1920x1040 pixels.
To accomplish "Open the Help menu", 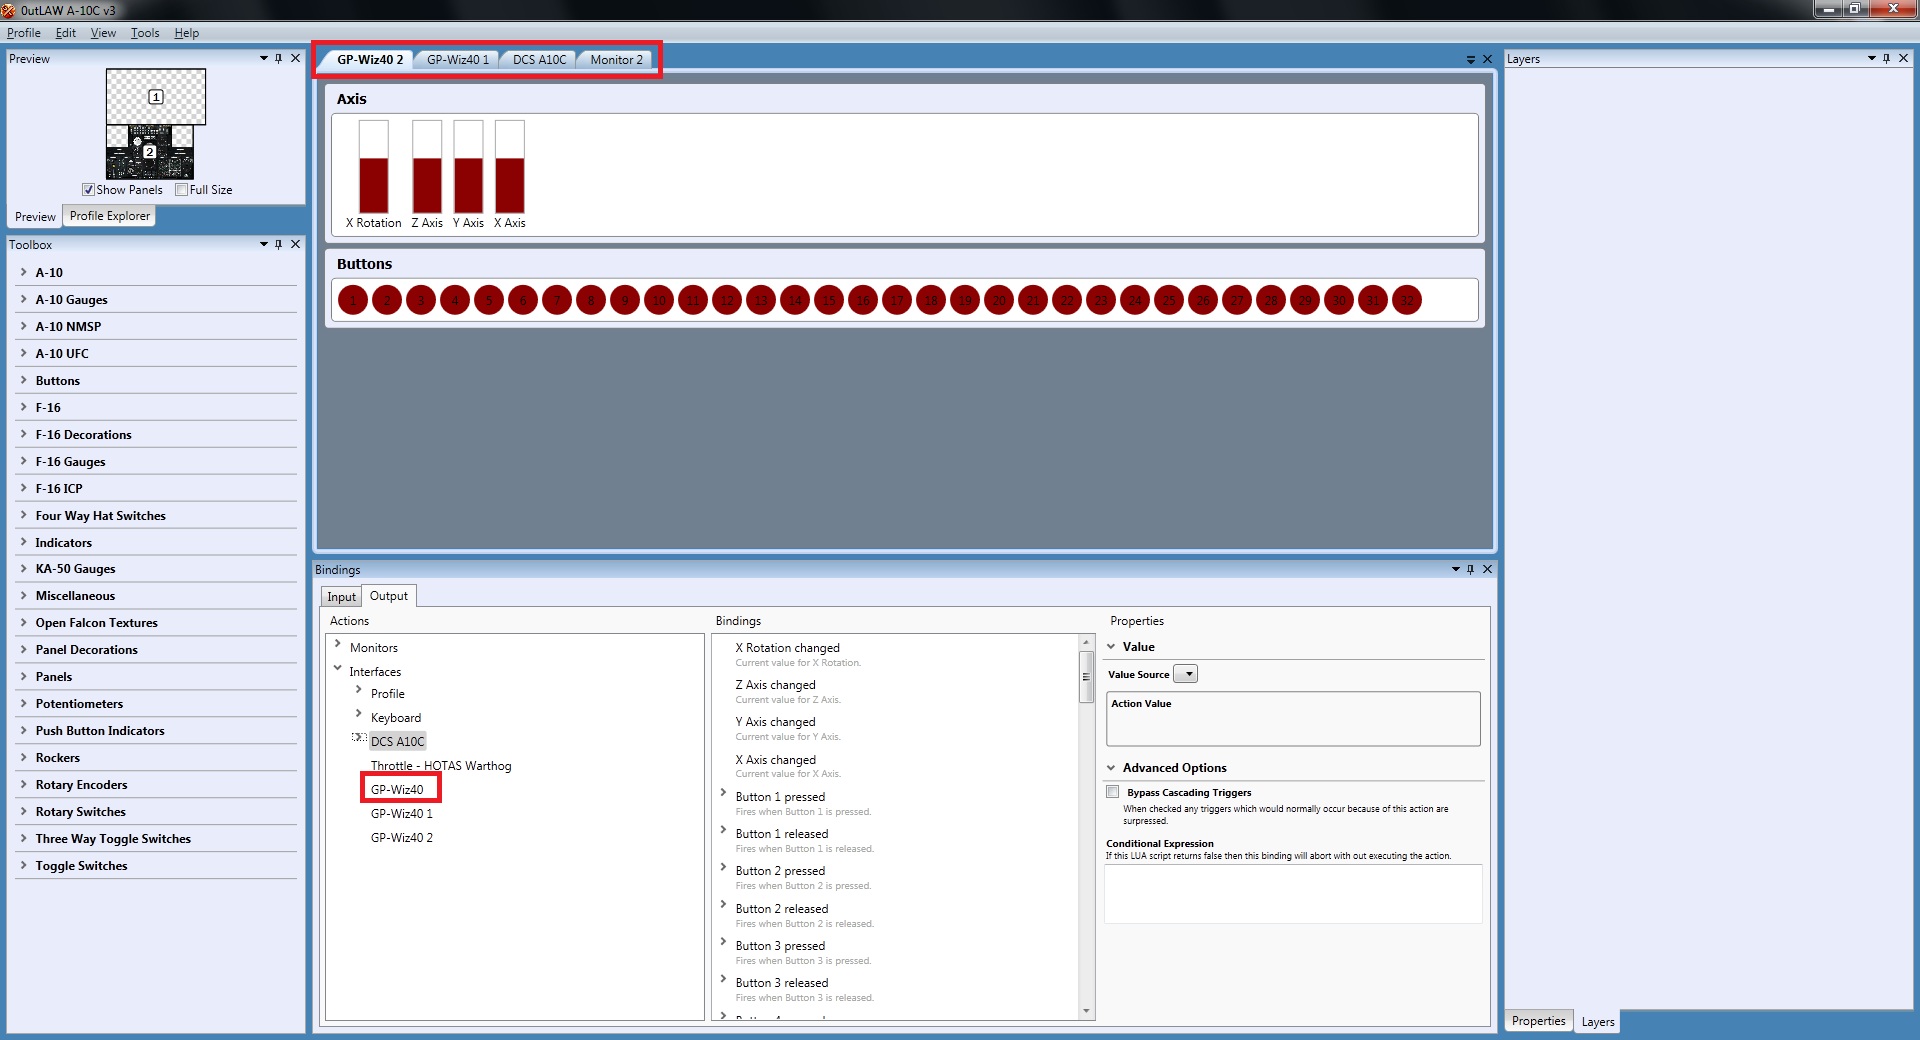I will 187,33.
